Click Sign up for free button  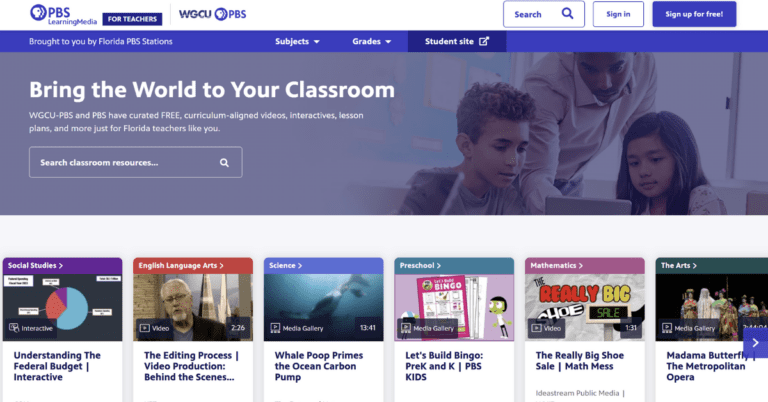click(x=694, y=14)
